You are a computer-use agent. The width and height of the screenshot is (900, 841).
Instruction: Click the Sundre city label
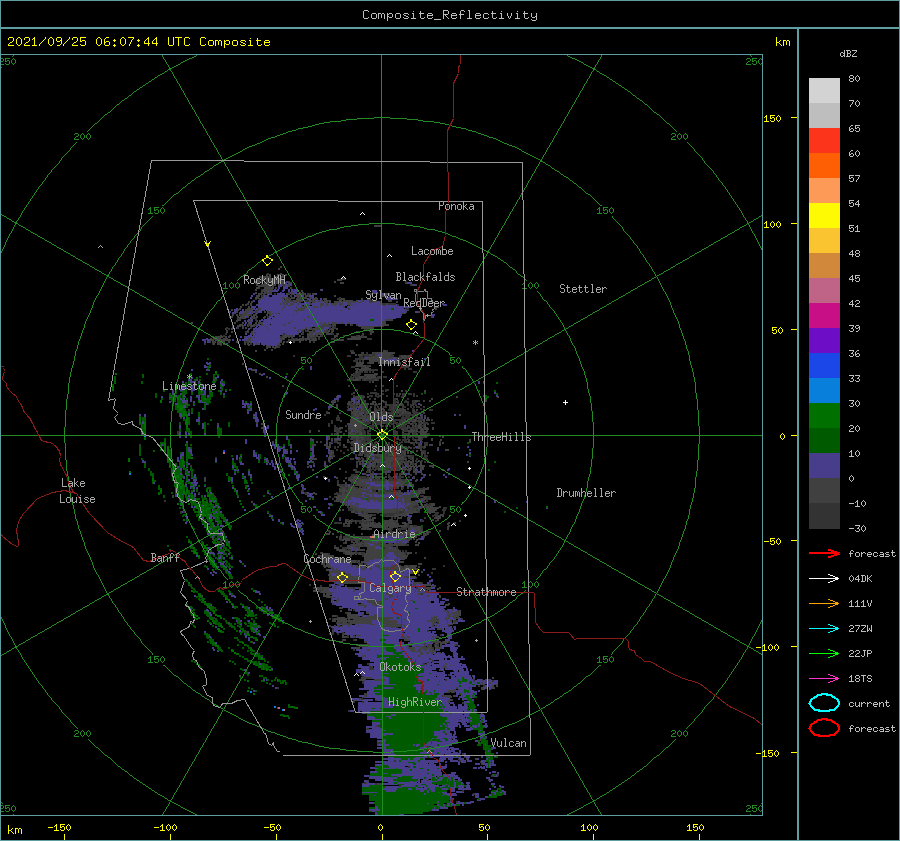303,414
